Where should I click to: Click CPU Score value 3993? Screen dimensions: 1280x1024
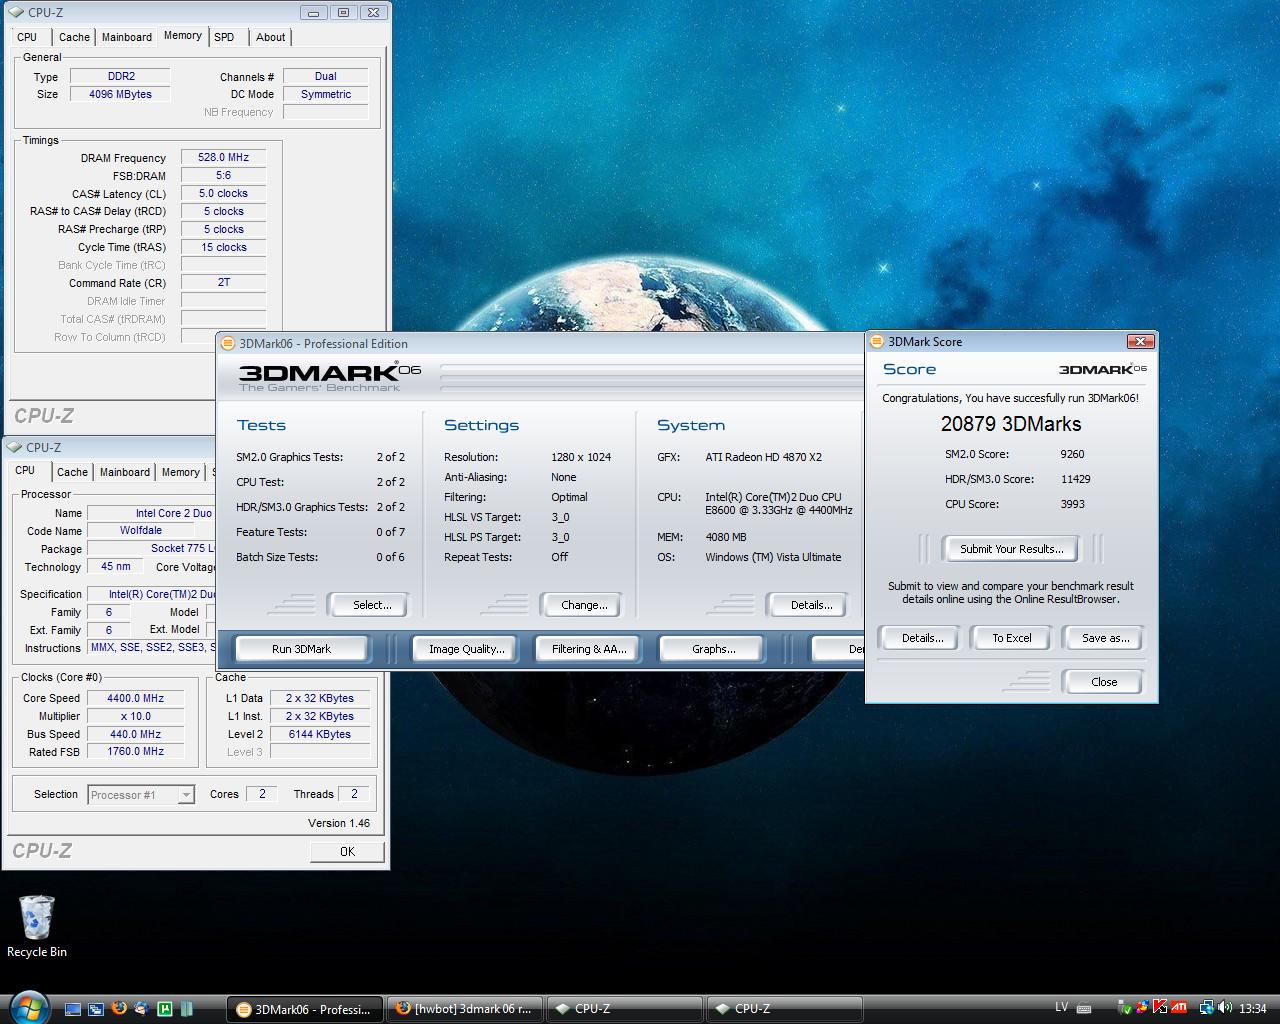1072,504
